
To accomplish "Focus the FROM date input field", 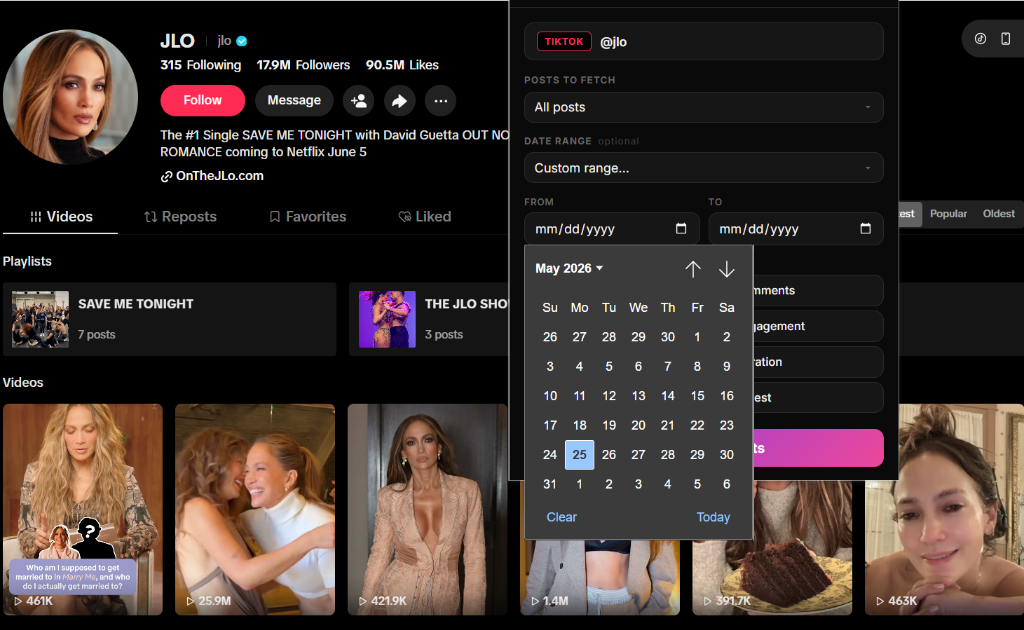I will point(612,228).
